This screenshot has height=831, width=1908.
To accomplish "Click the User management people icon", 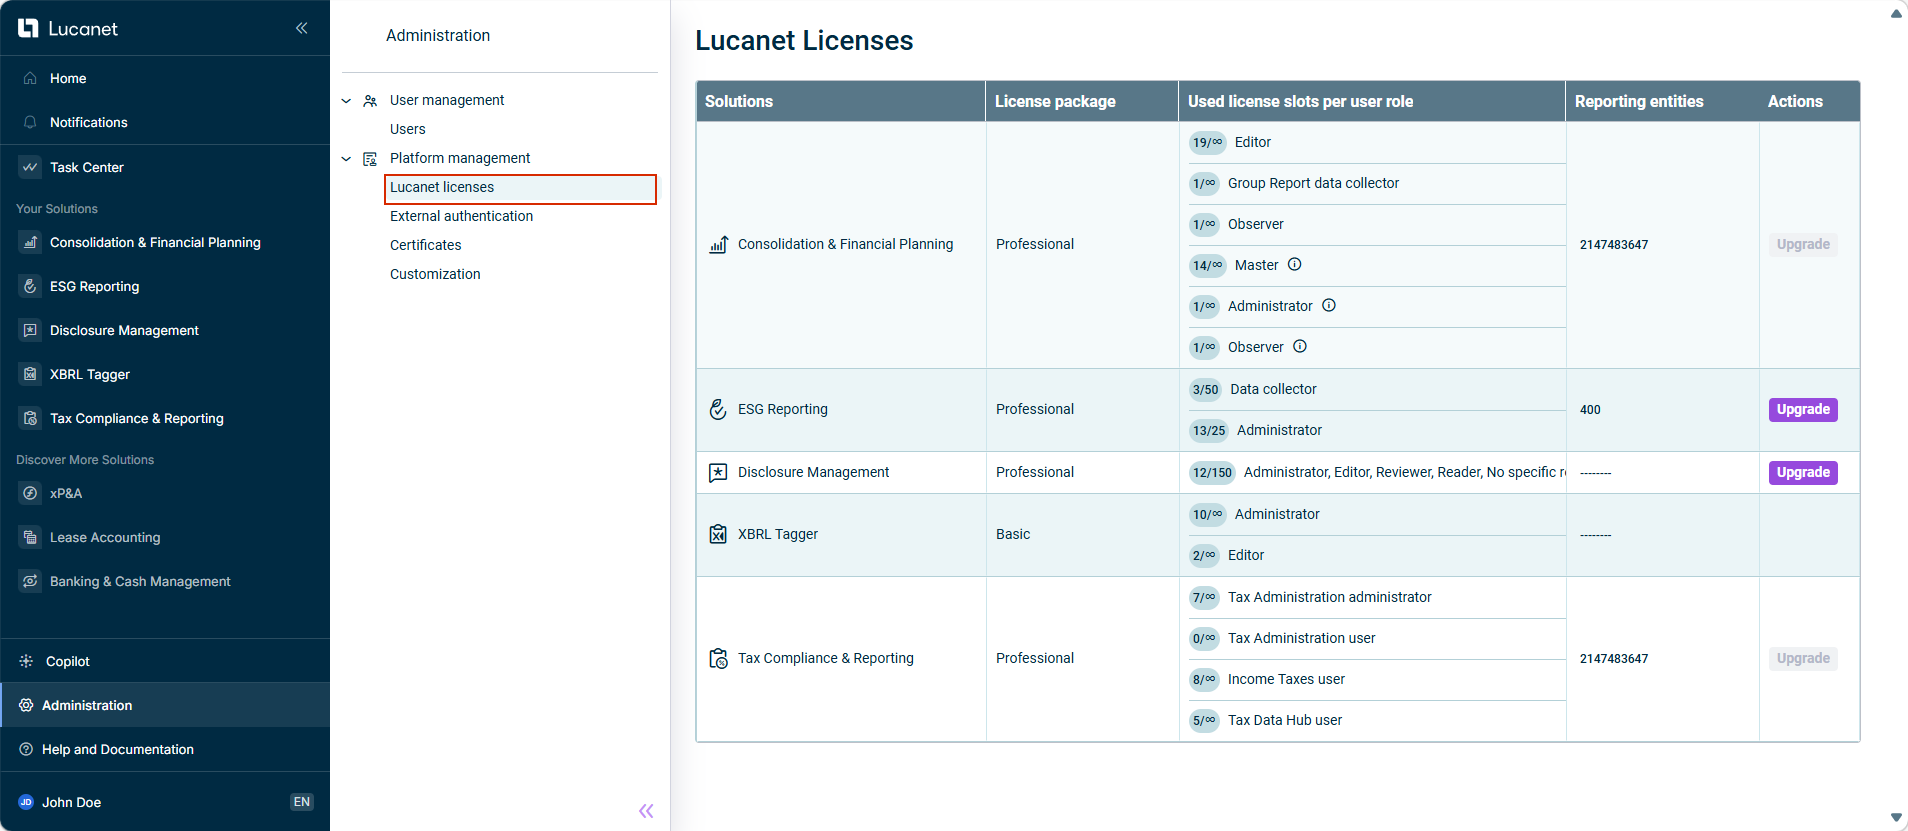I will (370, 101).
